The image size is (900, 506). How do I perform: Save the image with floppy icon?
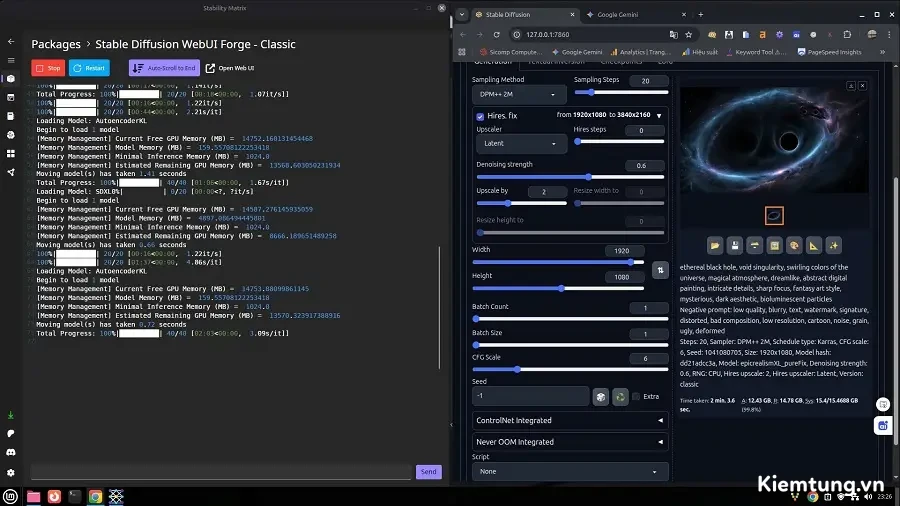click(x=735, y=246)
